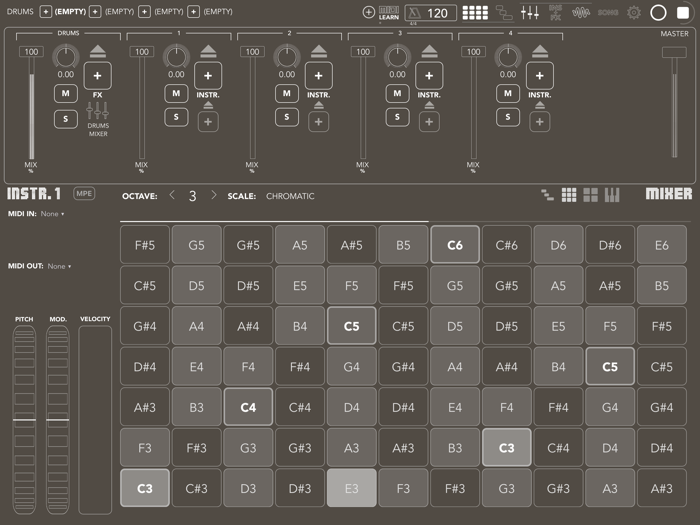700x525 pixels.
Task: Click the VELOCITY strip
Action: pos(95,420)
